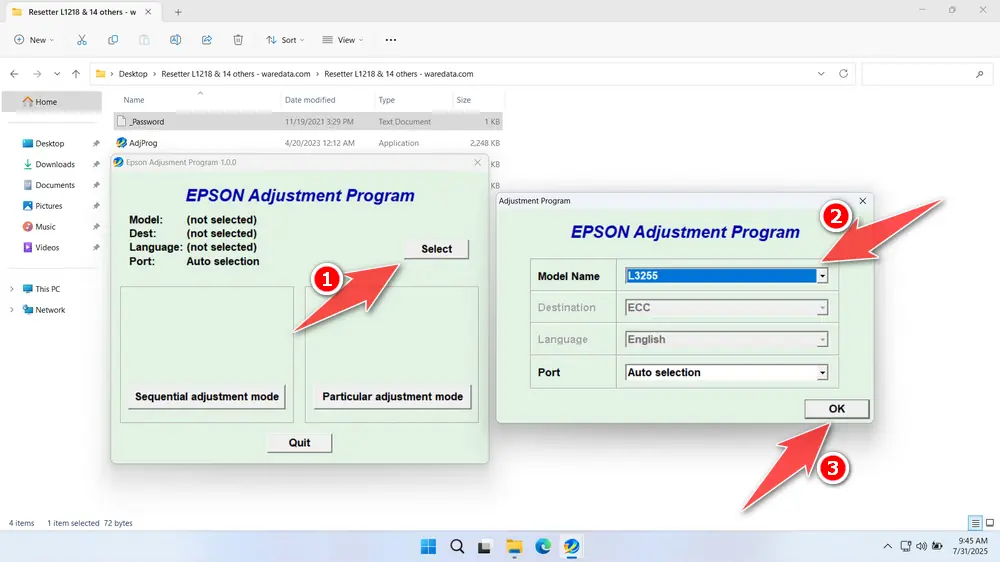
Task: Select the _Password text file
Action: coord(308,122)
